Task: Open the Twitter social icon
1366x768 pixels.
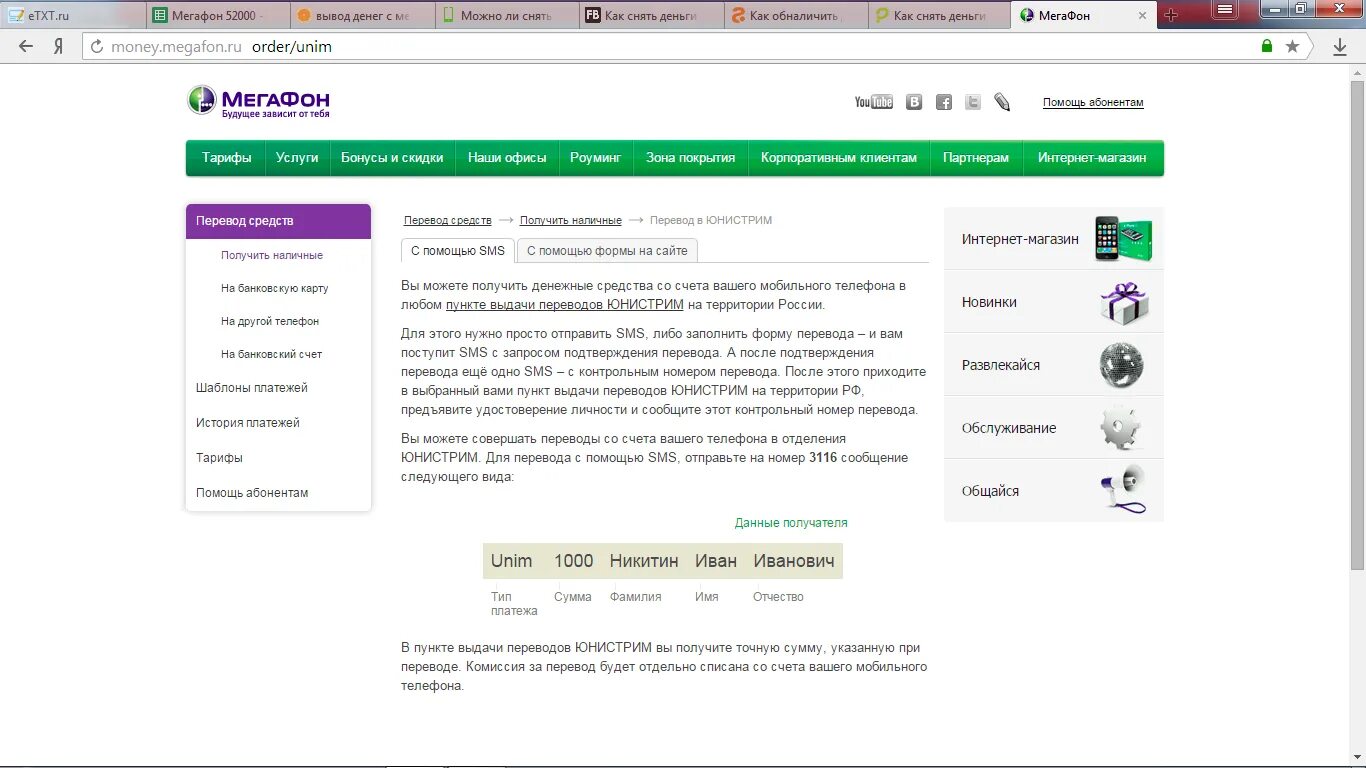Action: (x=973, y=102)
